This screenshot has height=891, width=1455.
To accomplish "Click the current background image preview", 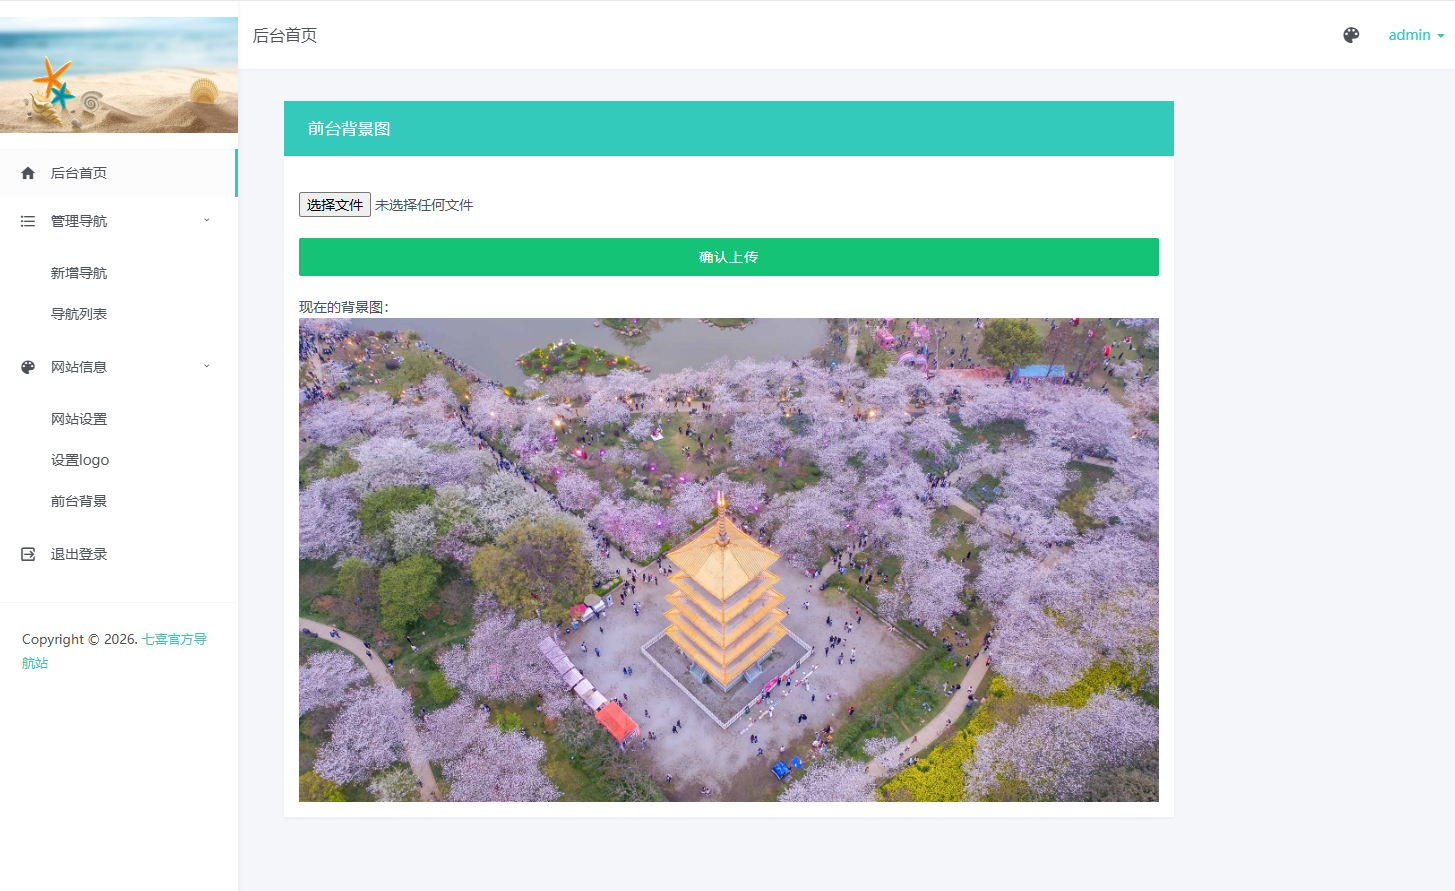I will tap(728, 558).
